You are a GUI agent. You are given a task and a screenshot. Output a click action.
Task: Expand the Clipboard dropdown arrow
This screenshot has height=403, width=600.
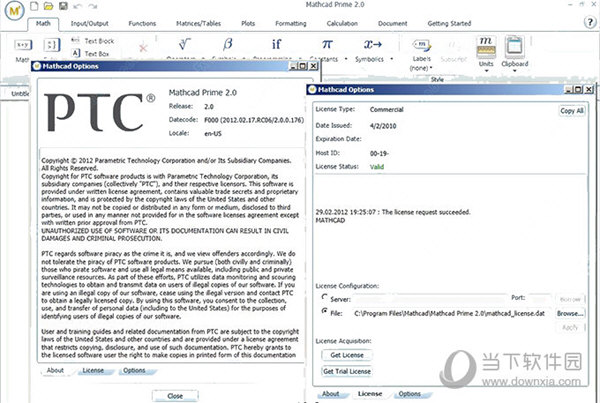[x=515, y=71]
